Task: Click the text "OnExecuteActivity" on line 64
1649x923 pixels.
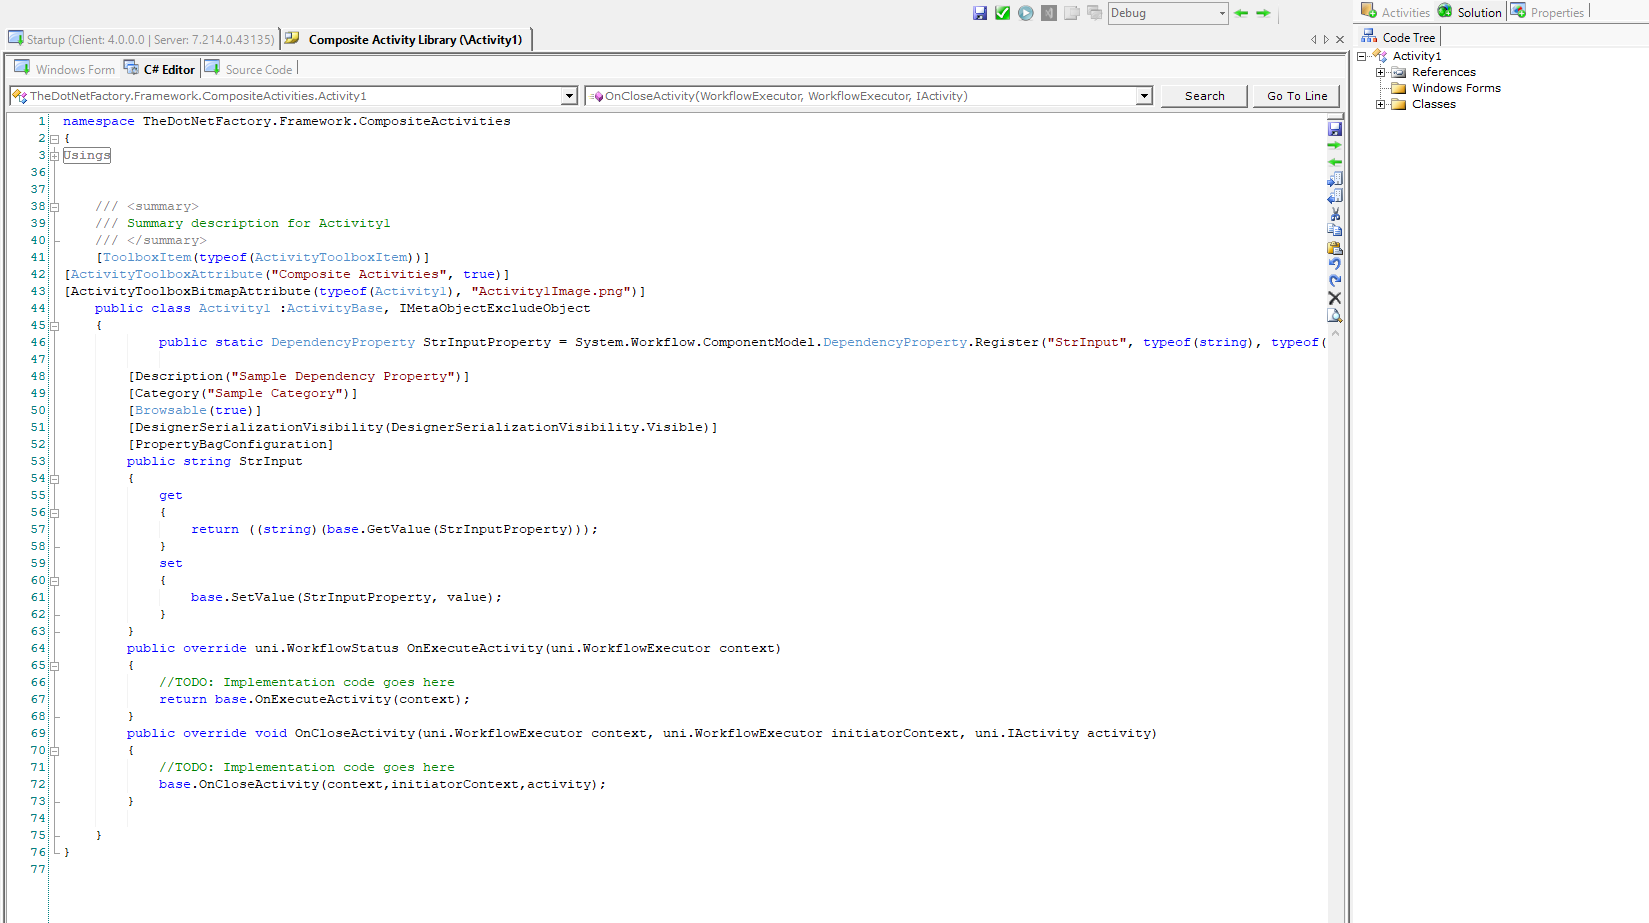Action: click(474, 648)
